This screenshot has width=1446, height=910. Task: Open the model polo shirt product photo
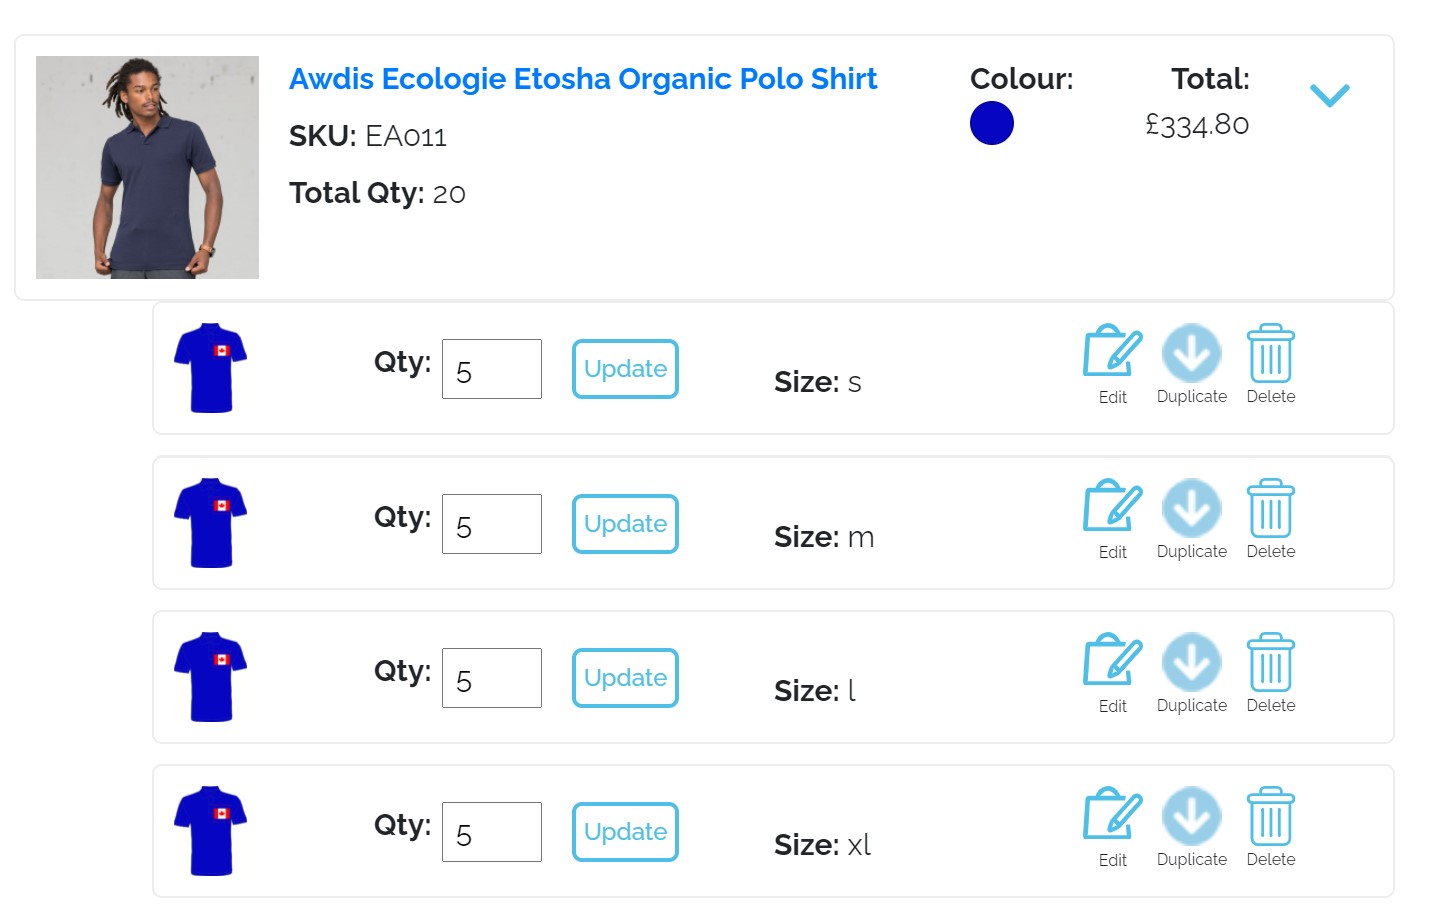coord(147,167)
